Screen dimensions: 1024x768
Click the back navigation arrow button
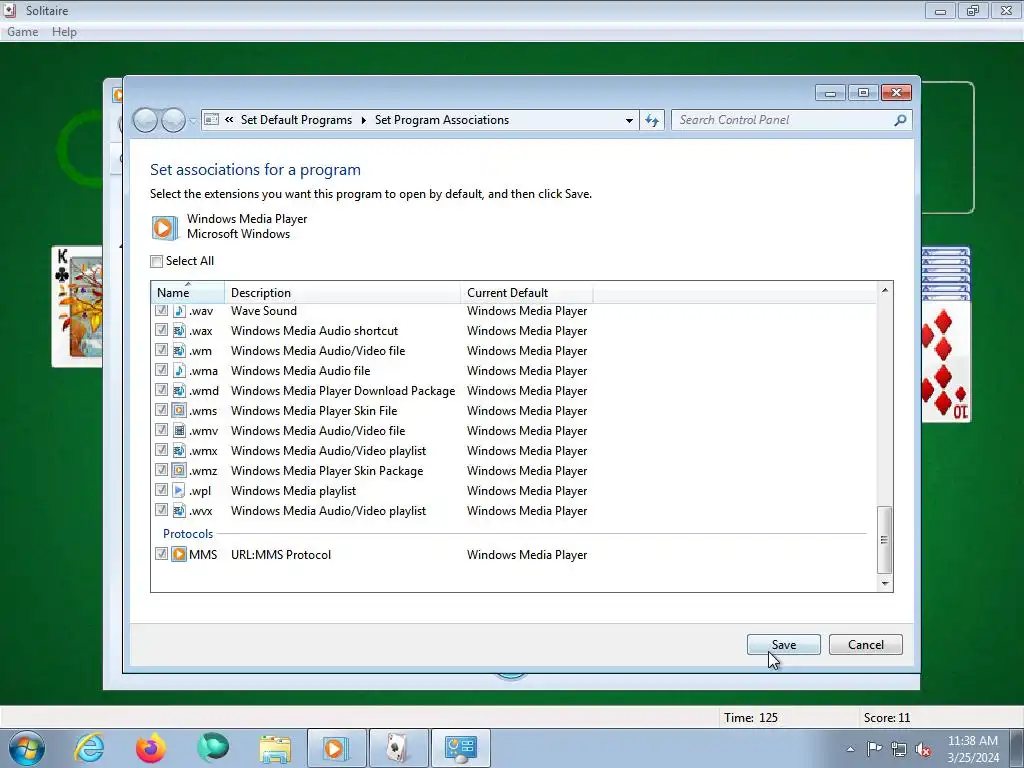(145, 120)
